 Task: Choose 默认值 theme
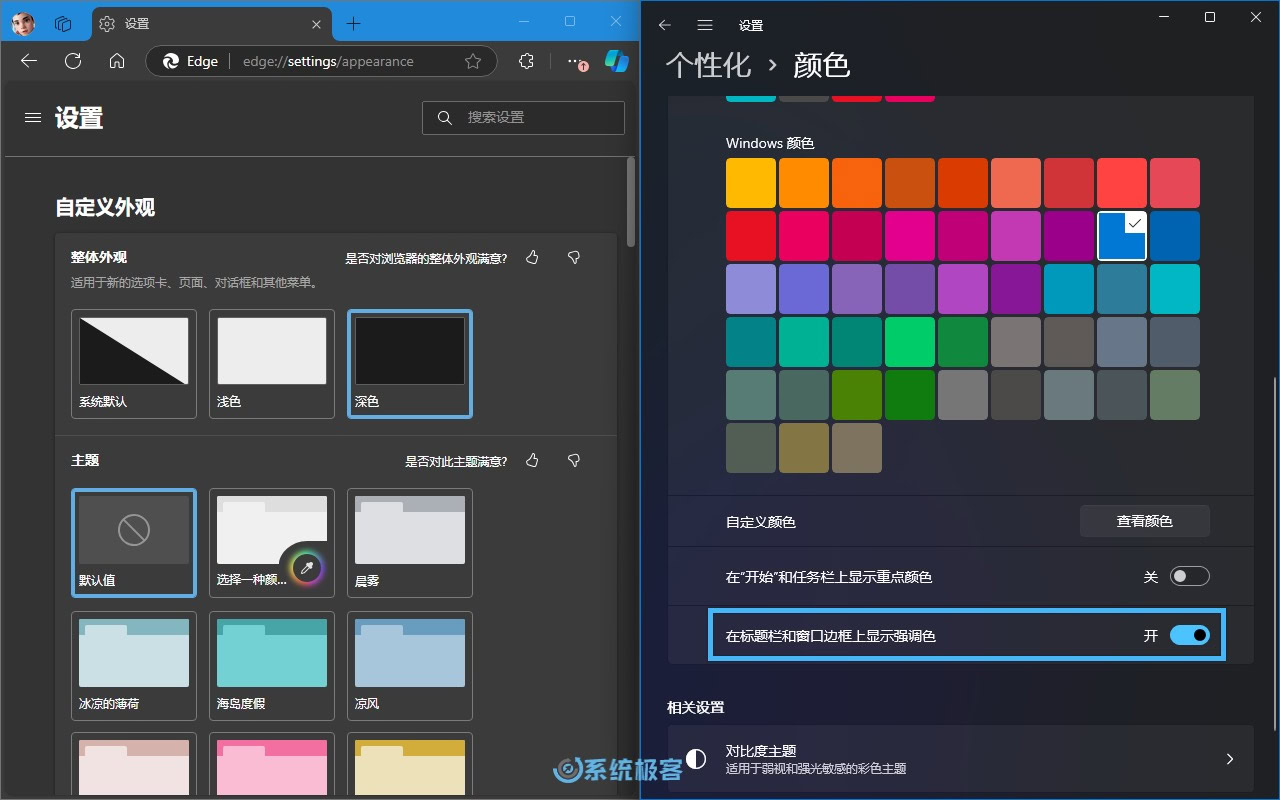click(x=134, y=542)
